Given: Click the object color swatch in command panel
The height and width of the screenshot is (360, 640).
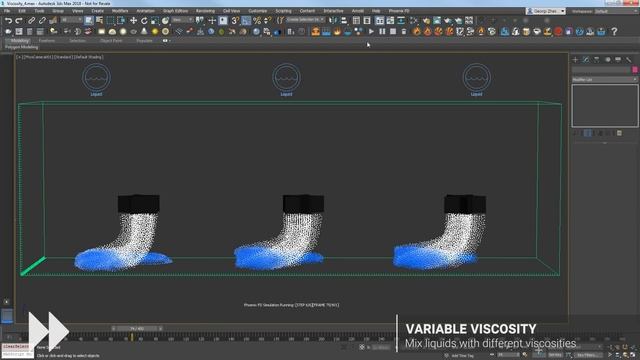Looking at the screenshot, I should [635, 70].
